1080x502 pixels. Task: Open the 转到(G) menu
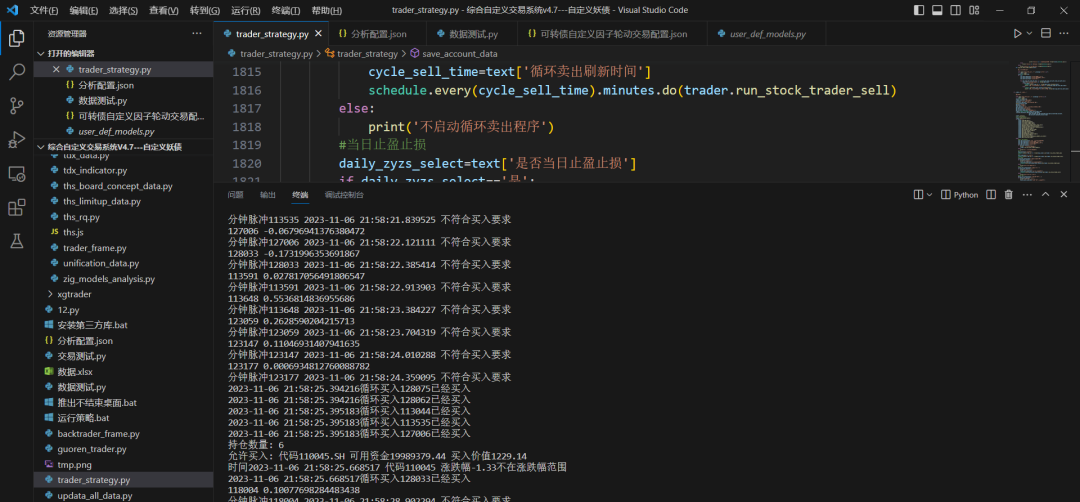point(205,10)
